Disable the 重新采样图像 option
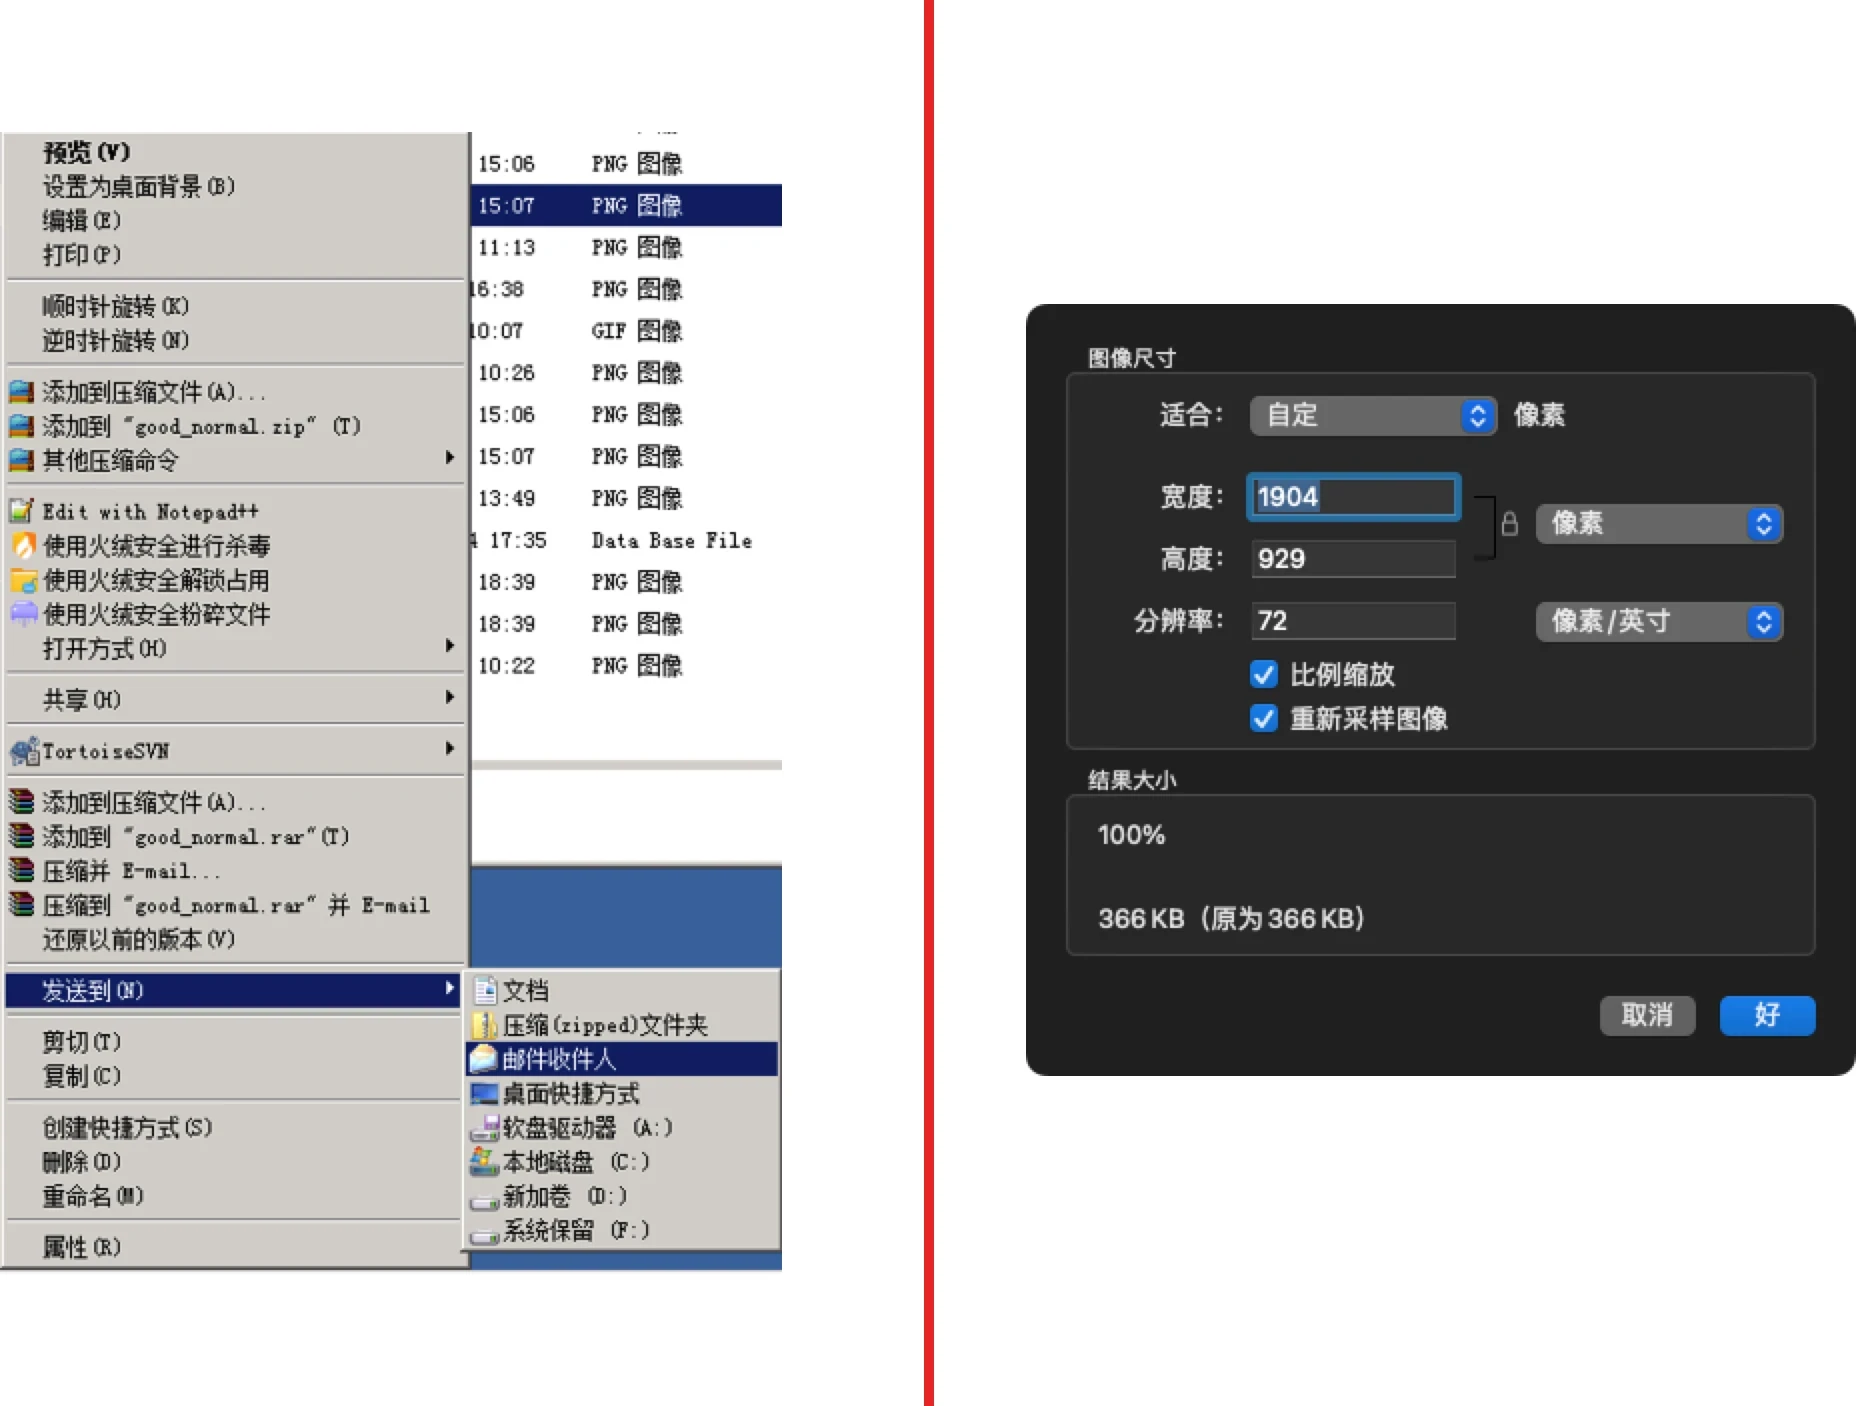The width and height of the screenshot is (1856, 1406). click(1263, 719)
